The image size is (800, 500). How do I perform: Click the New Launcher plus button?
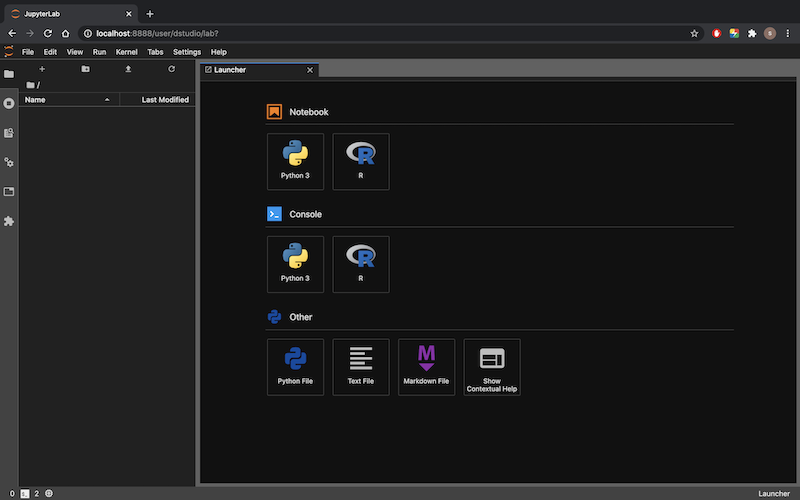42,69
